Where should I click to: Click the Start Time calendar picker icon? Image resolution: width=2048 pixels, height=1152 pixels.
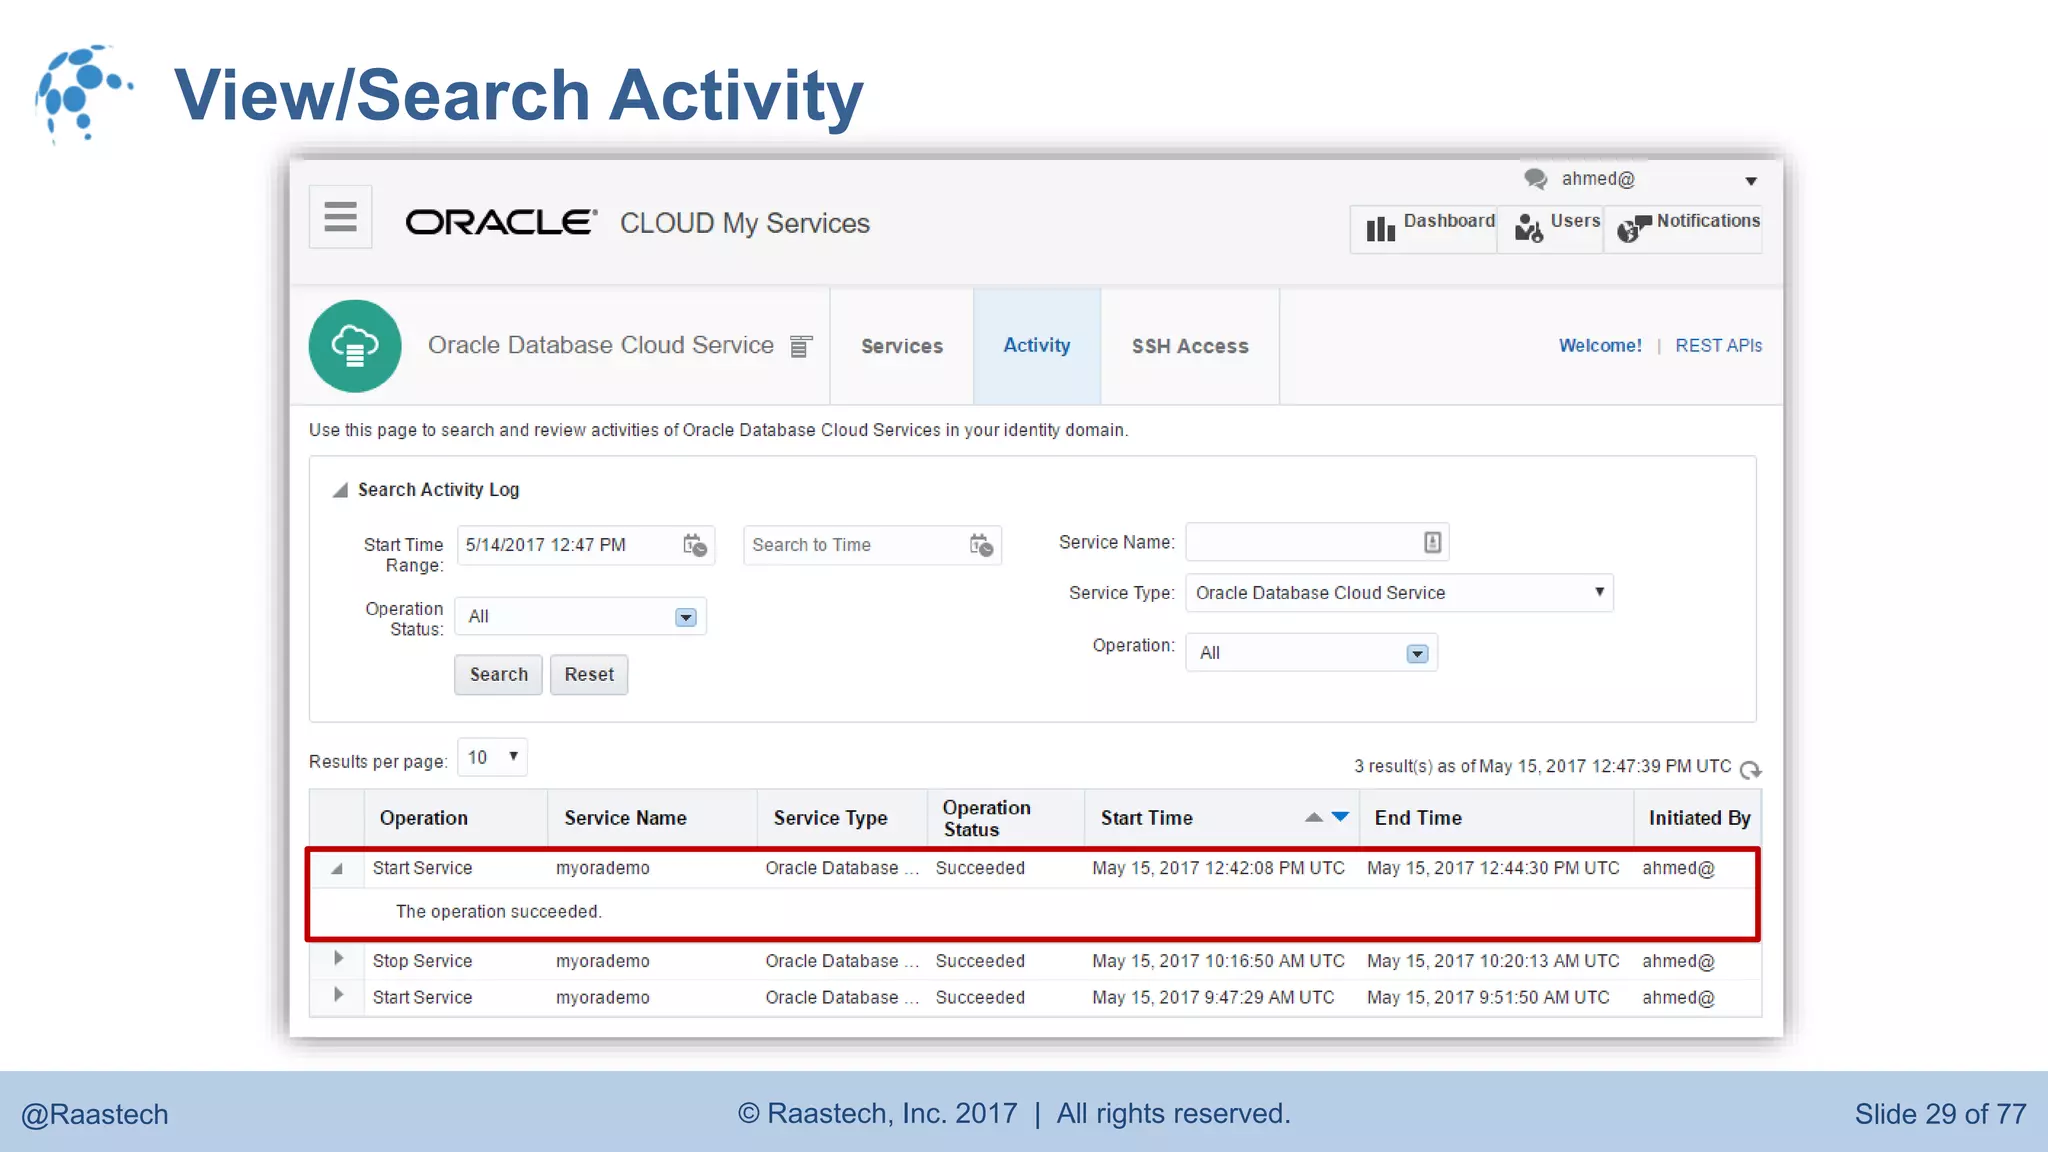pyautogui.click(x=694, y=545)
